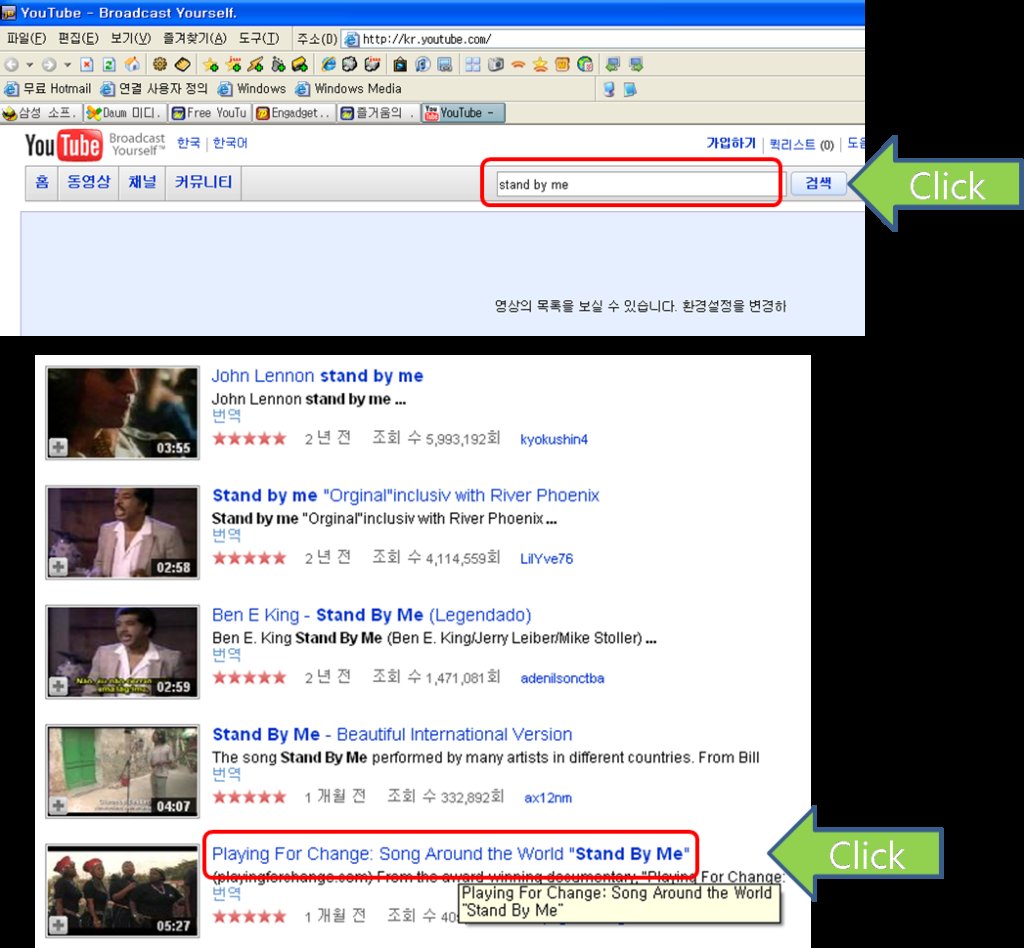Visit uploader adenilsonctba's channel
1024x948 pixels.
[x=562, y=678]
